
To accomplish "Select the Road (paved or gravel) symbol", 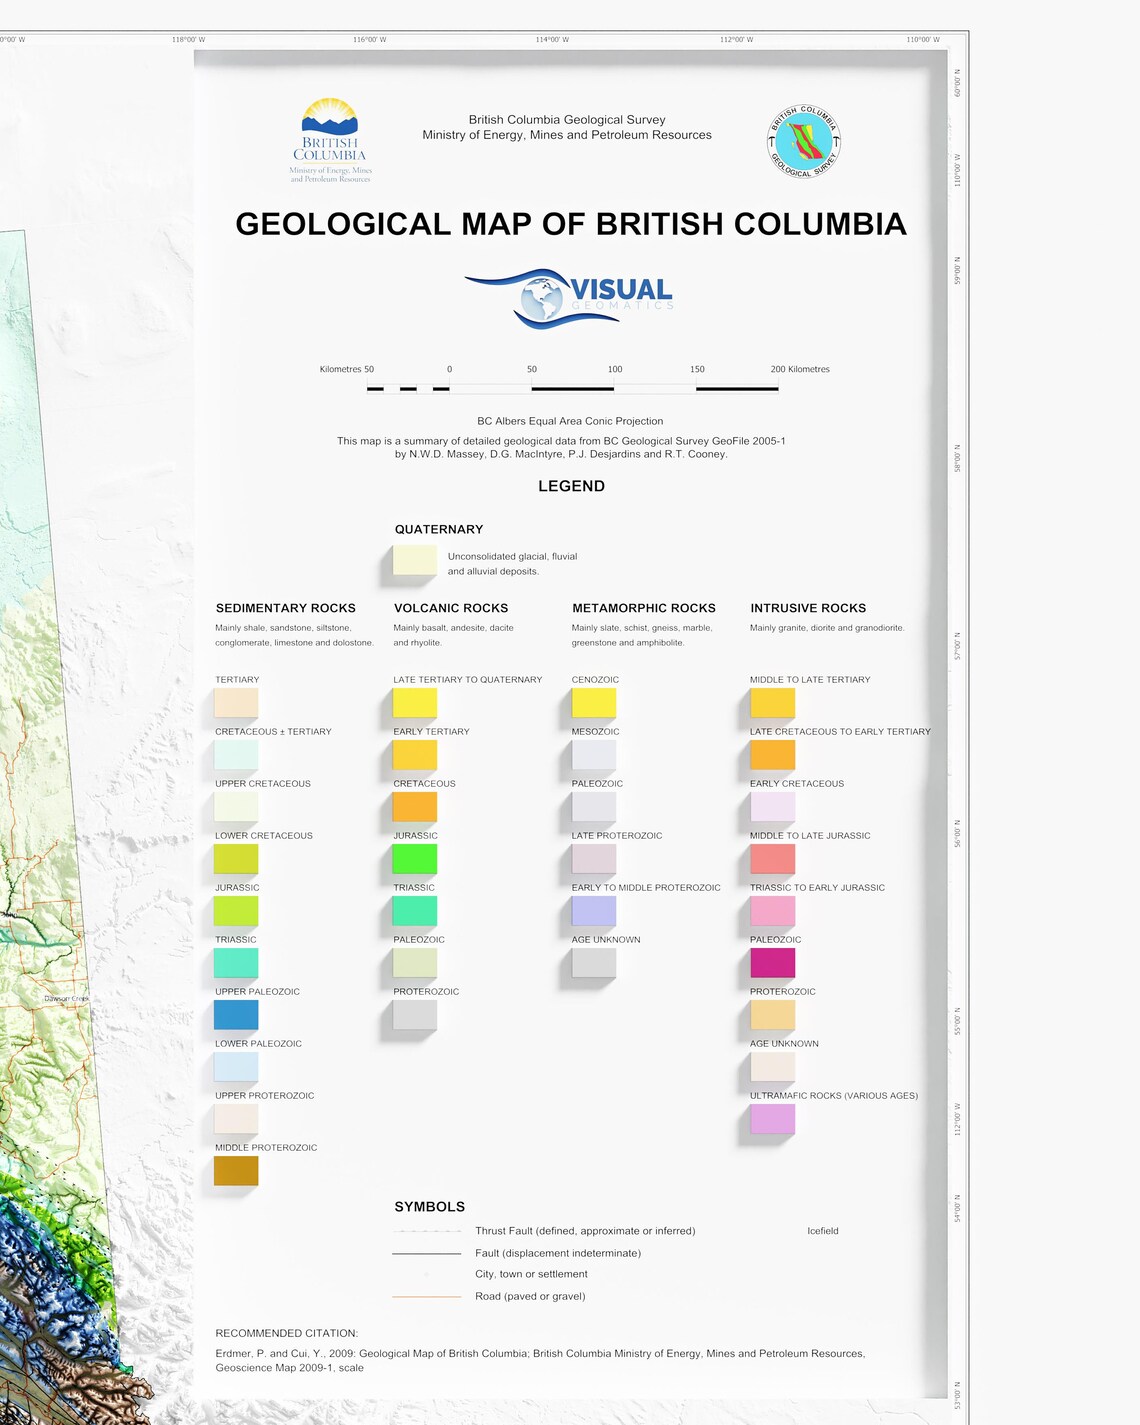I will (428, 1296).
